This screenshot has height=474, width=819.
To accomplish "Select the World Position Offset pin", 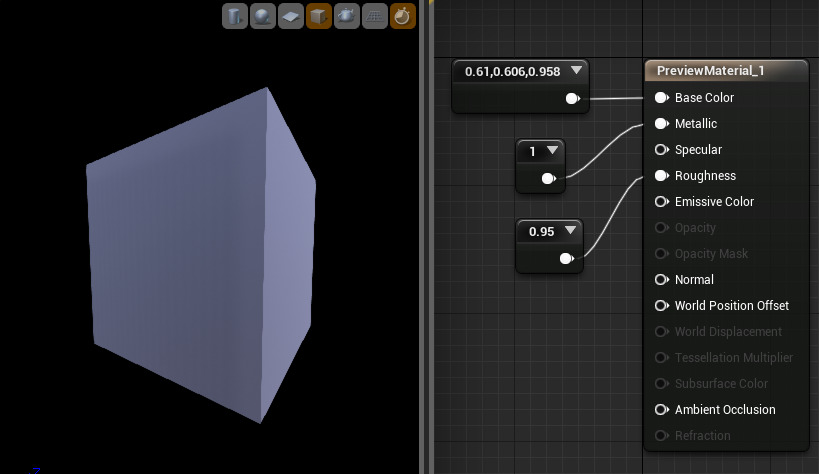I will click(661, 306).
